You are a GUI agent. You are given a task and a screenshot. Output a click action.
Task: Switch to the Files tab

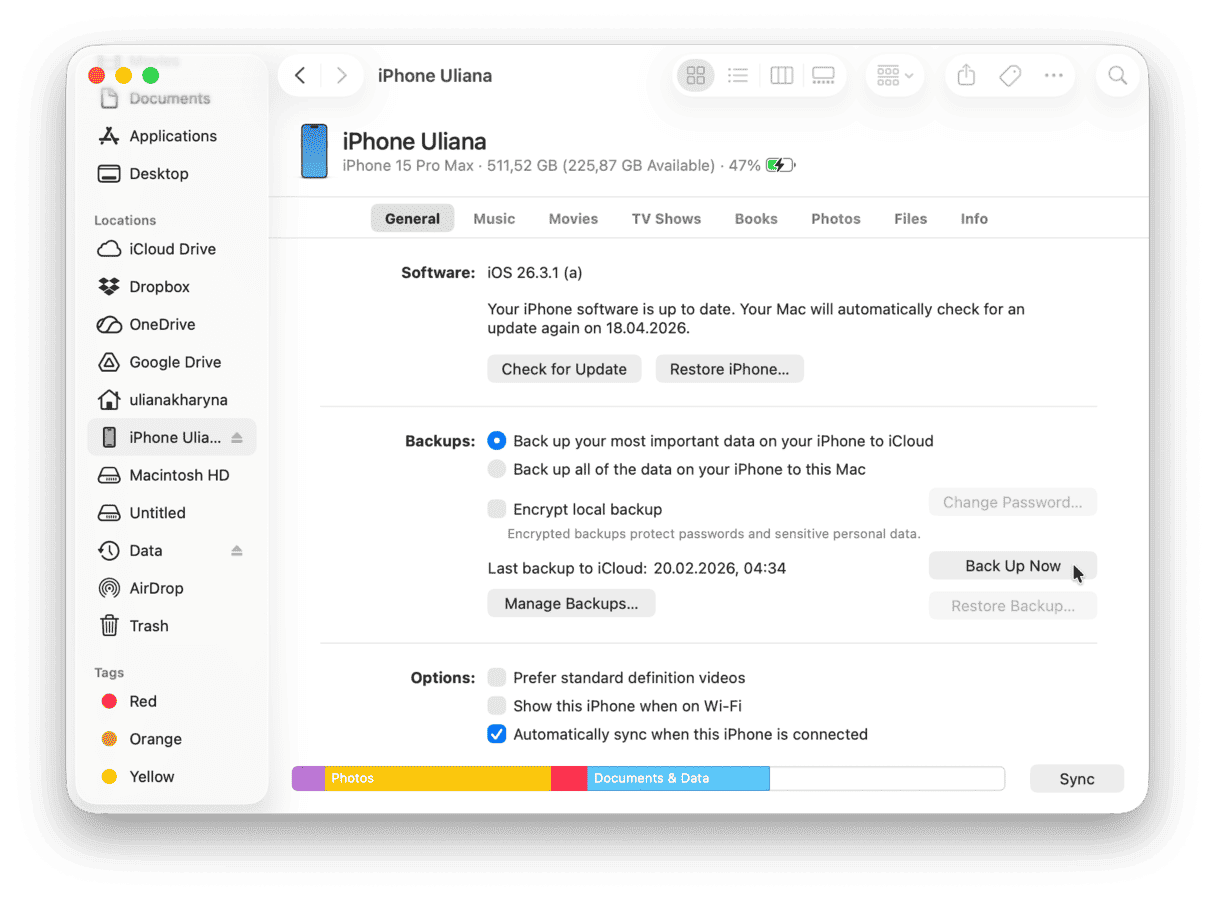point(910,219)
